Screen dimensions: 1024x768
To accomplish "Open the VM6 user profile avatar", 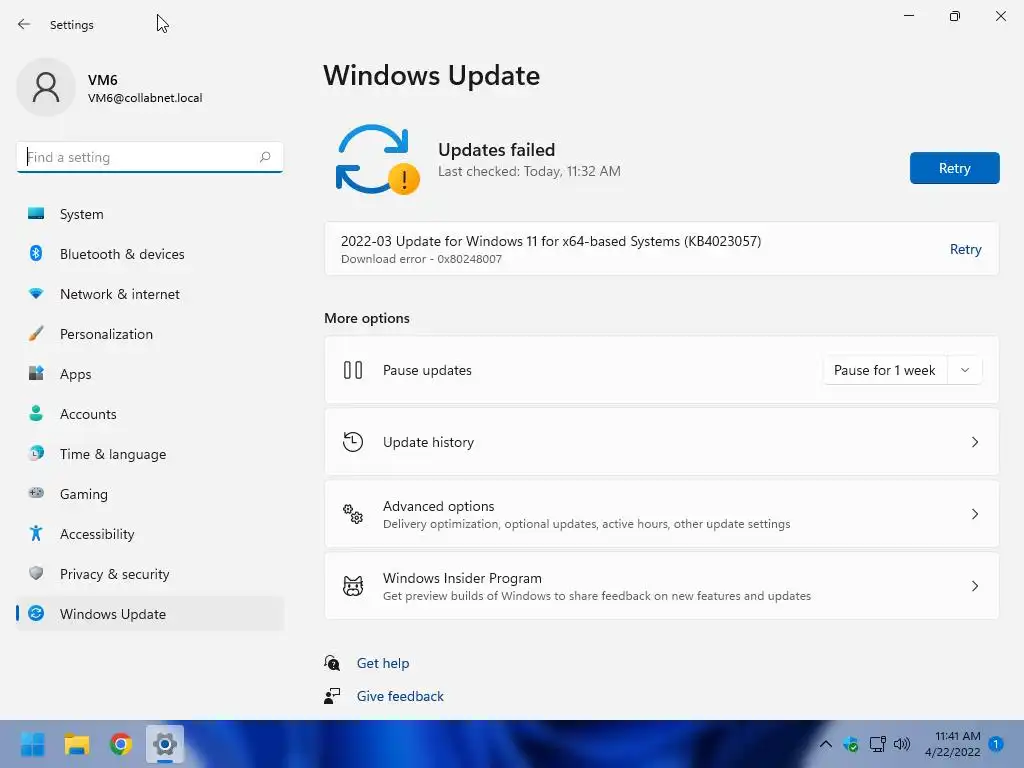I will coord(46,87).
